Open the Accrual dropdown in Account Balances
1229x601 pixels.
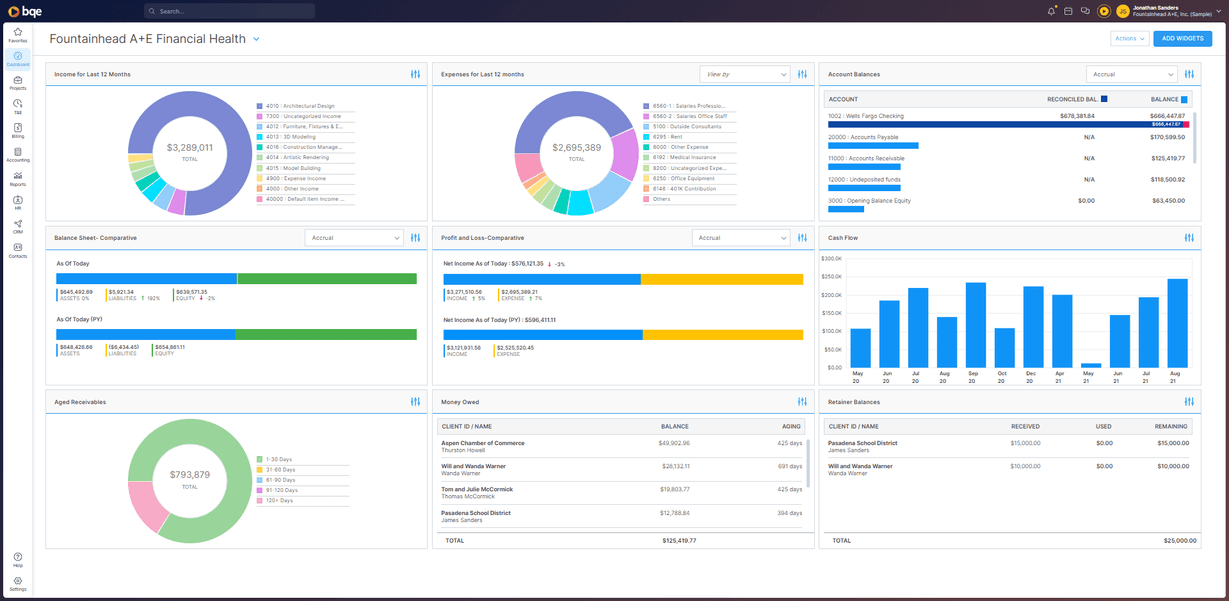pos(1131,74)
